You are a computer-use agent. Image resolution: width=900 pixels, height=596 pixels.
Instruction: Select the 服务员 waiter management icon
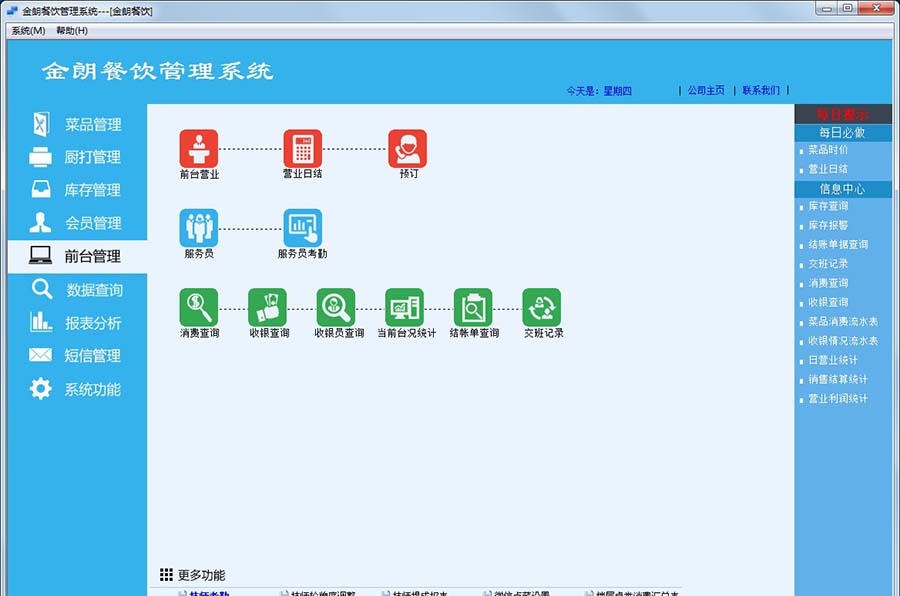[198, 228]
